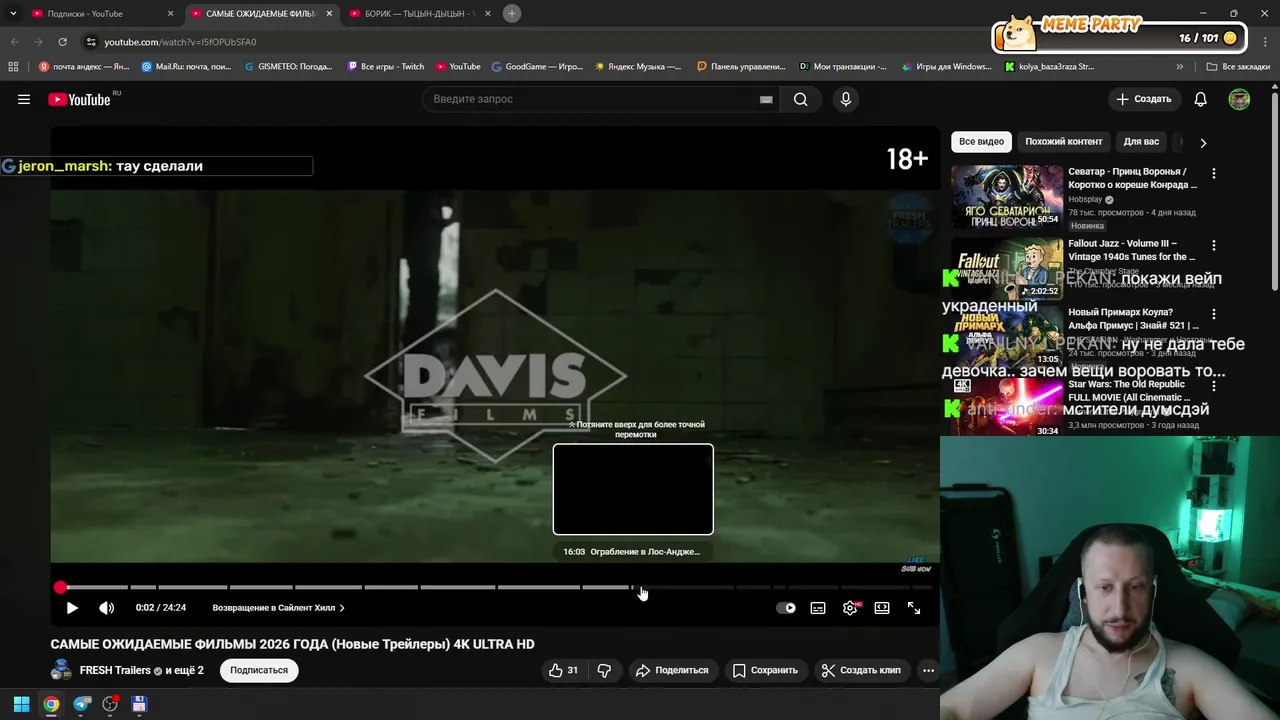Switch to theater mode

pos(882,608)
